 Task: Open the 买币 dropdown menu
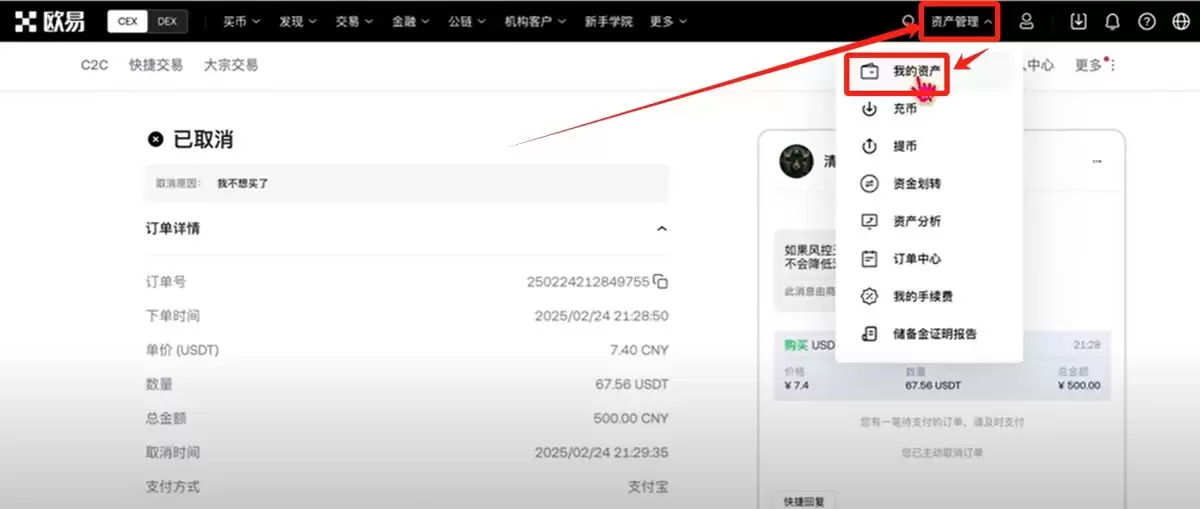241,21
